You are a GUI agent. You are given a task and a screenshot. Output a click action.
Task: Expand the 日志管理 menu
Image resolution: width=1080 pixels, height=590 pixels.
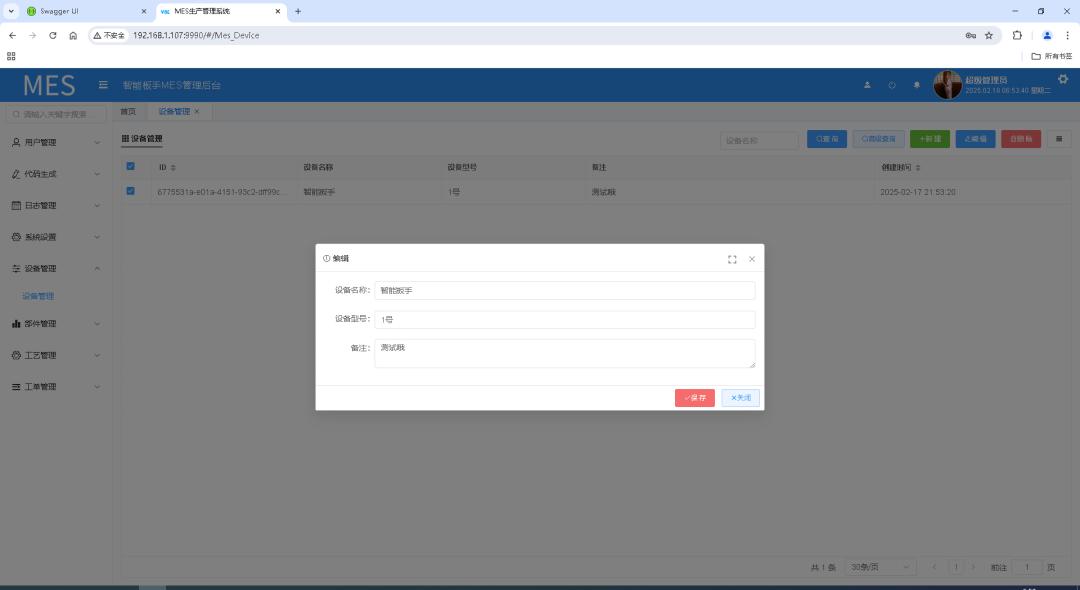[x=56, y=205]
